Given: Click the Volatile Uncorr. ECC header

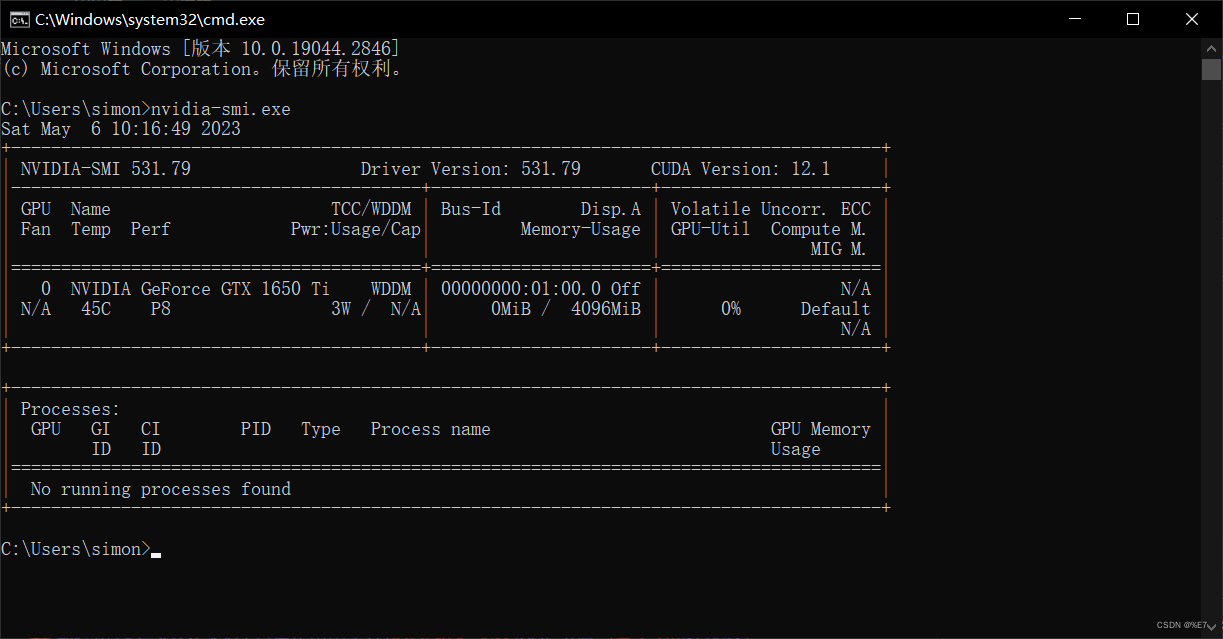Looking at the screenshot, I should click(x=771, y=209).
